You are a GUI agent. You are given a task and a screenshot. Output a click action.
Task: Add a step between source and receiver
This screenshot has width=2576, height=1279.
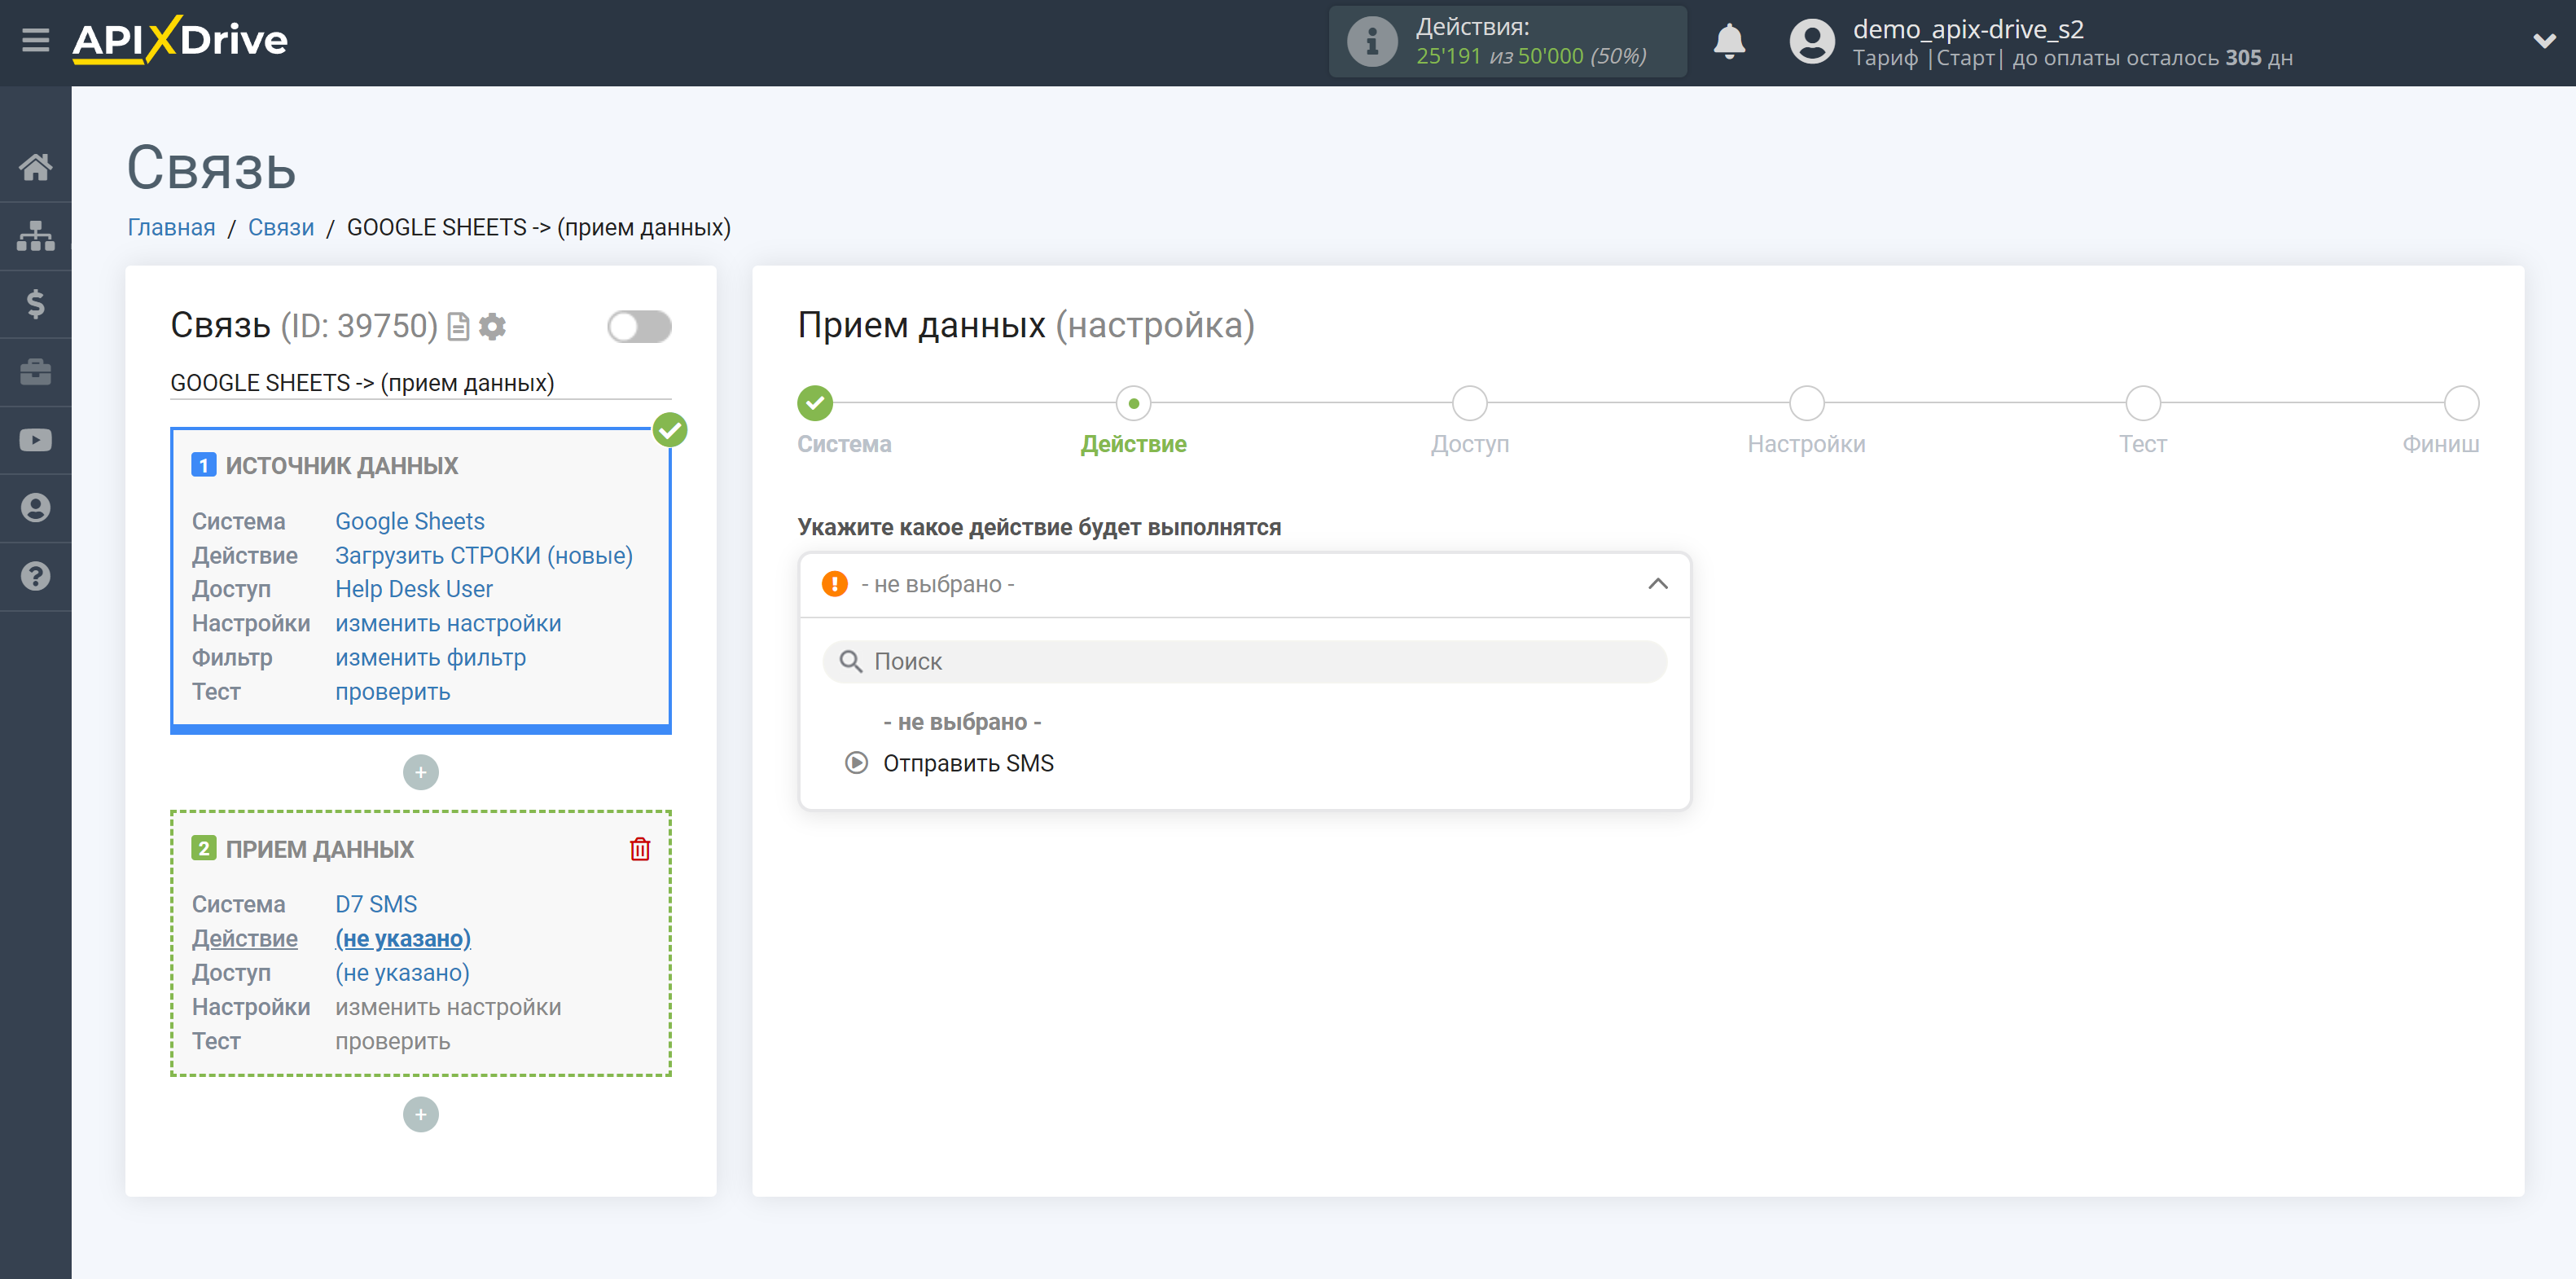point(421,772)
